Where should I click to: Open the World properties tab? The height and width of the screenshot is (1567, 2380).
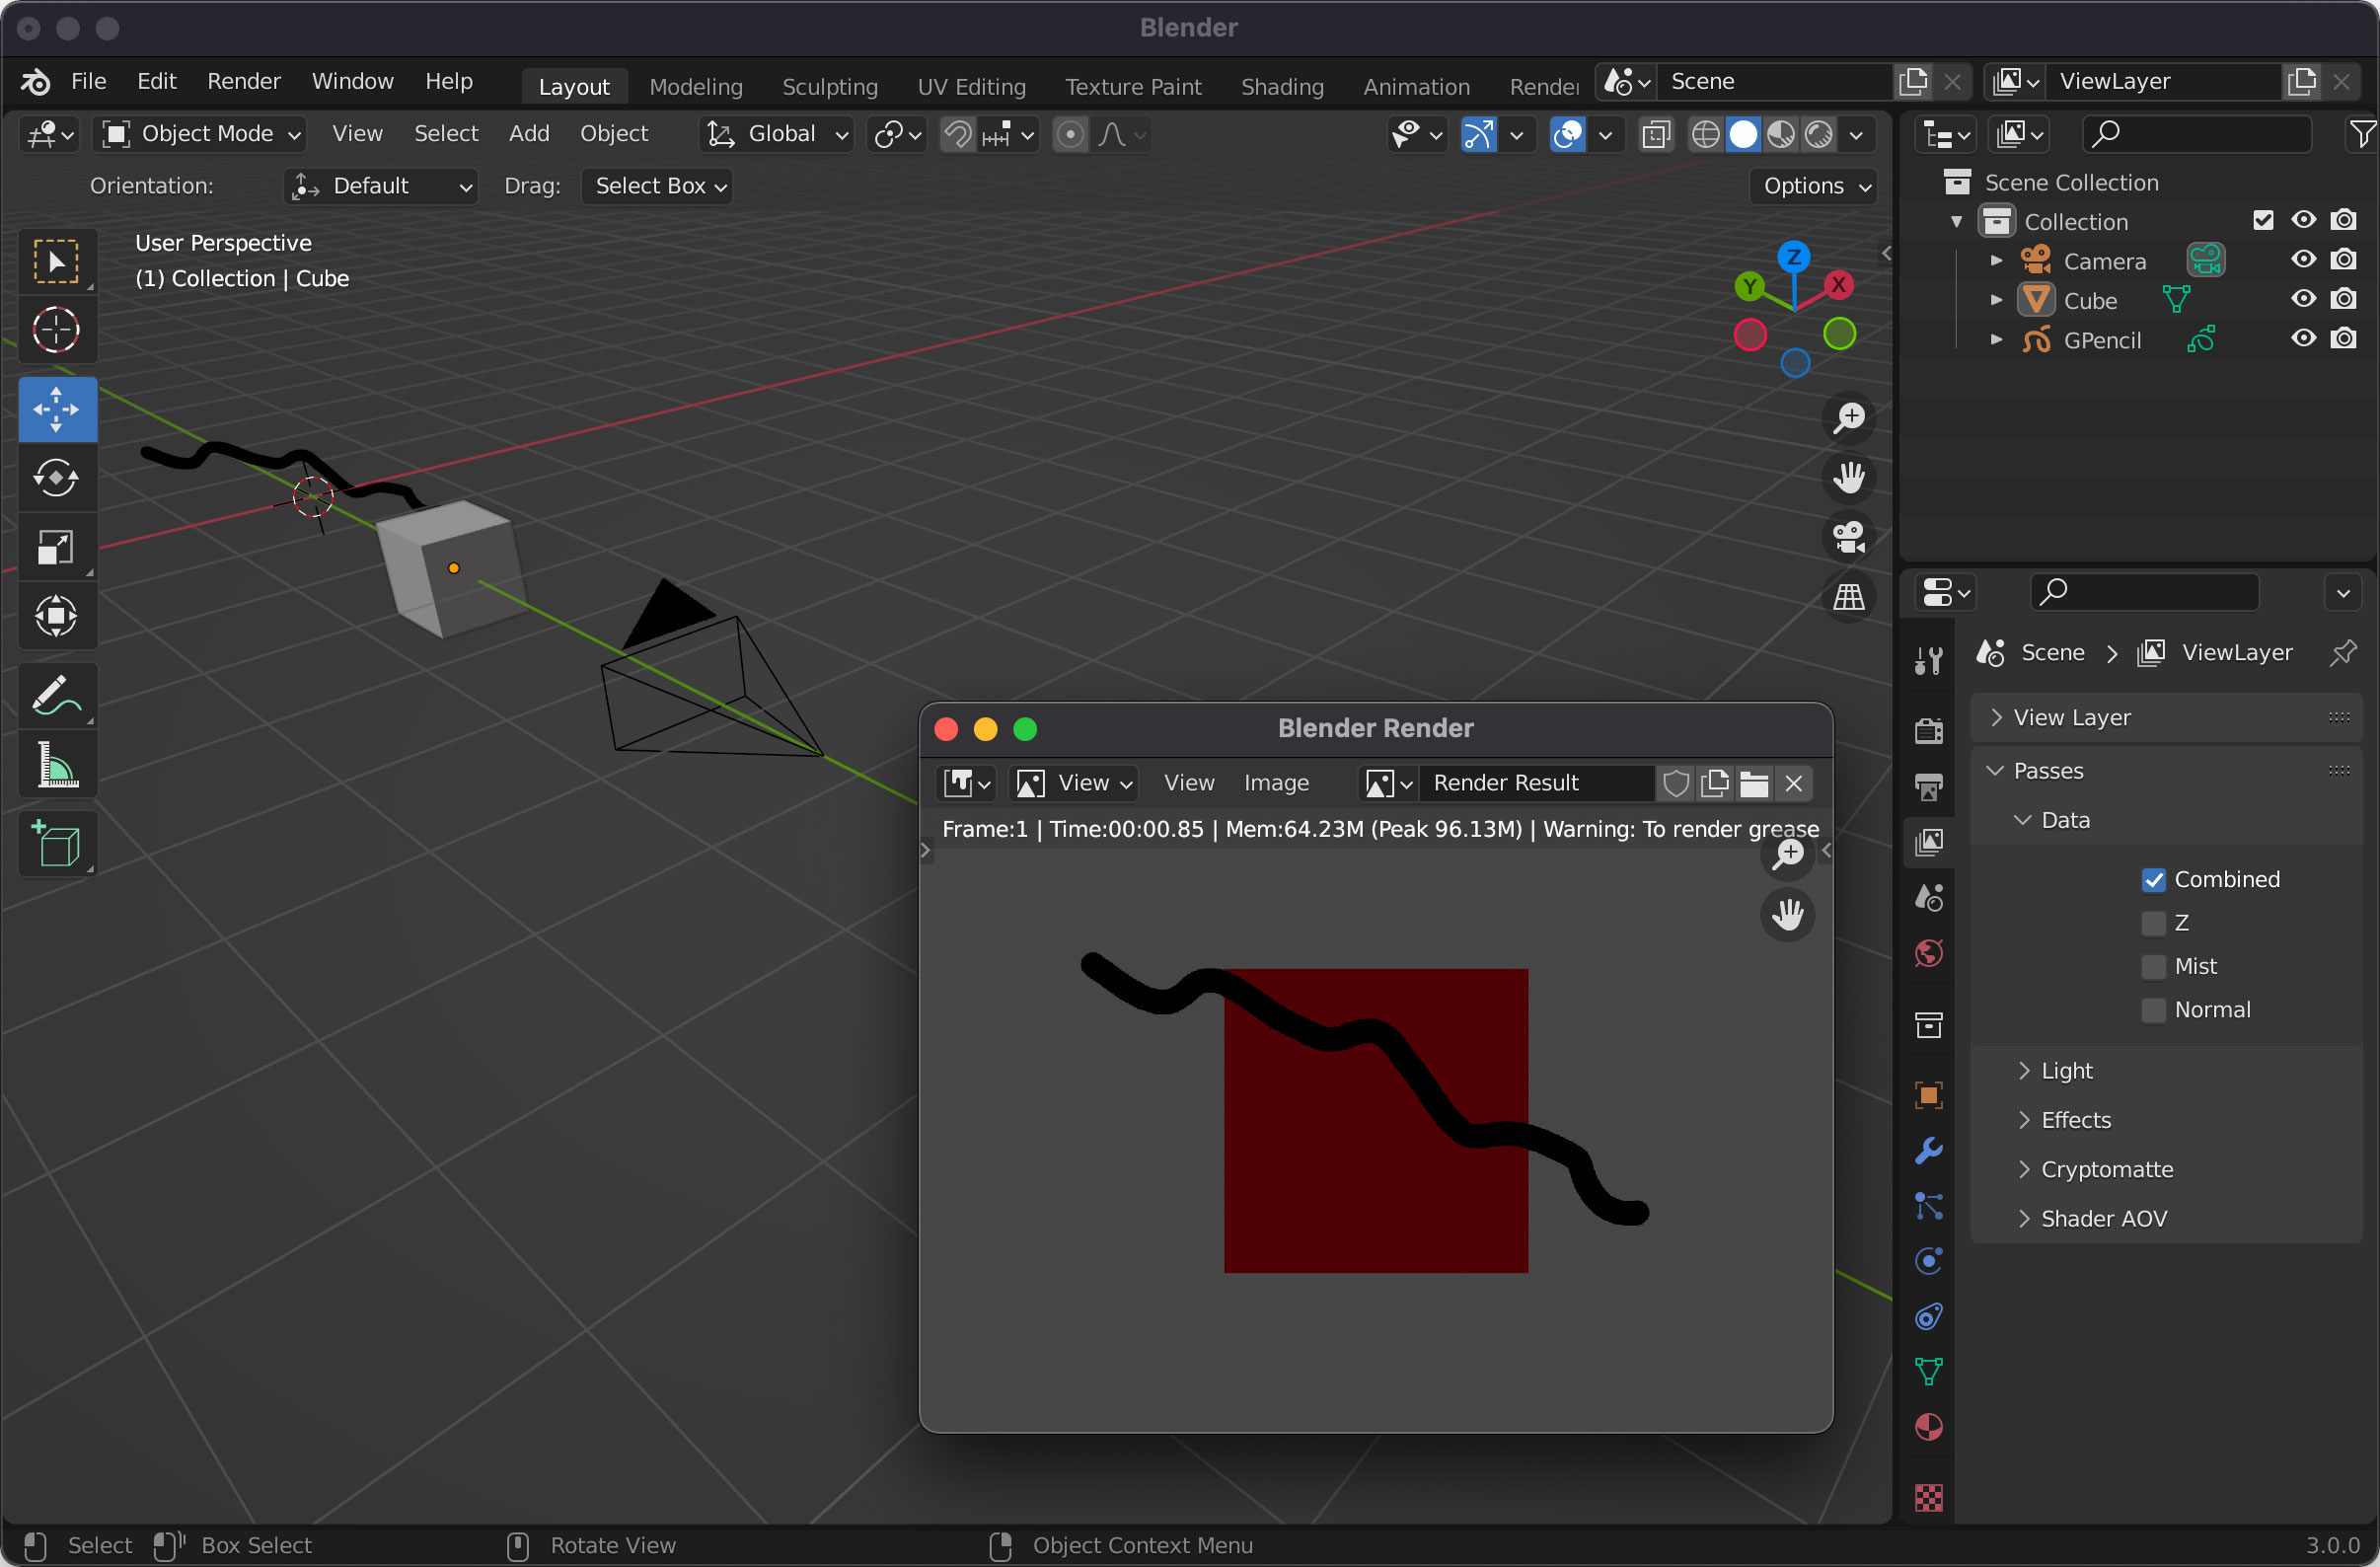1928,953
